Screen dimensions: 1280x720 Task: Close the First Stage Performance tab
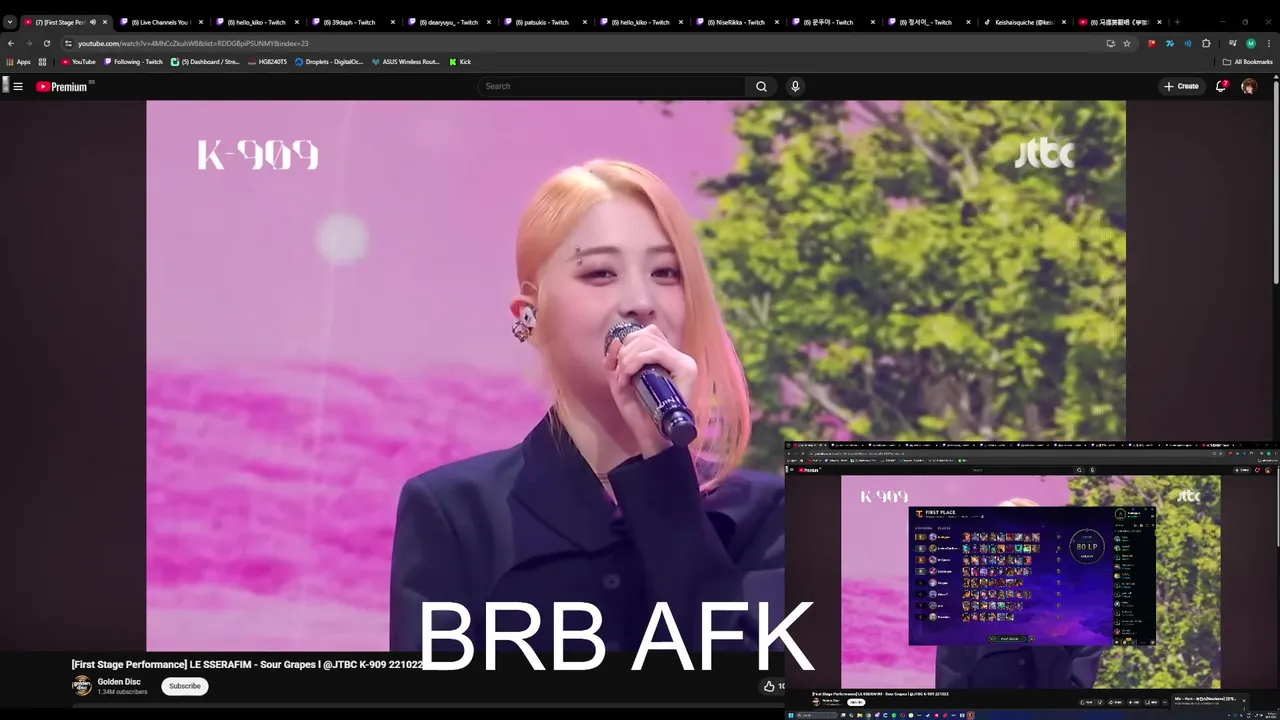point(104,22)
